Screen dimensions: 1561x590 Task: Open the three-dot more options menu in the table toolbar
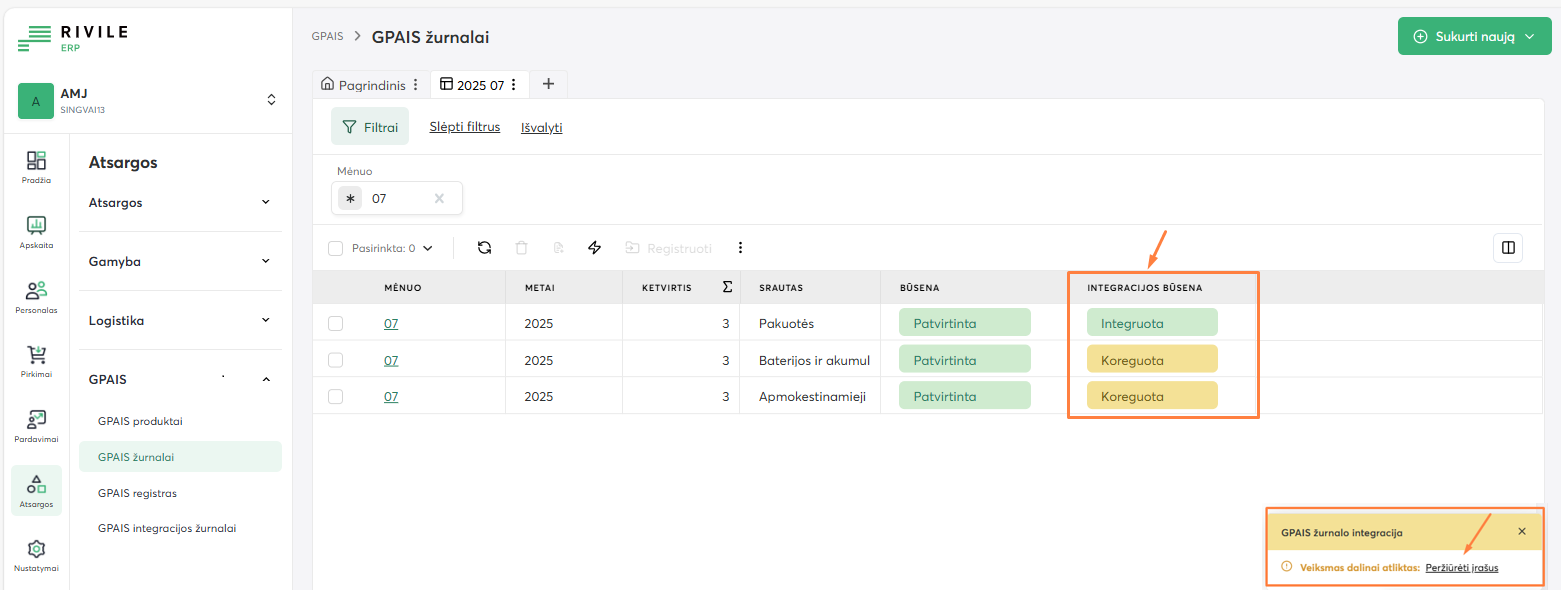click(740, 248)
